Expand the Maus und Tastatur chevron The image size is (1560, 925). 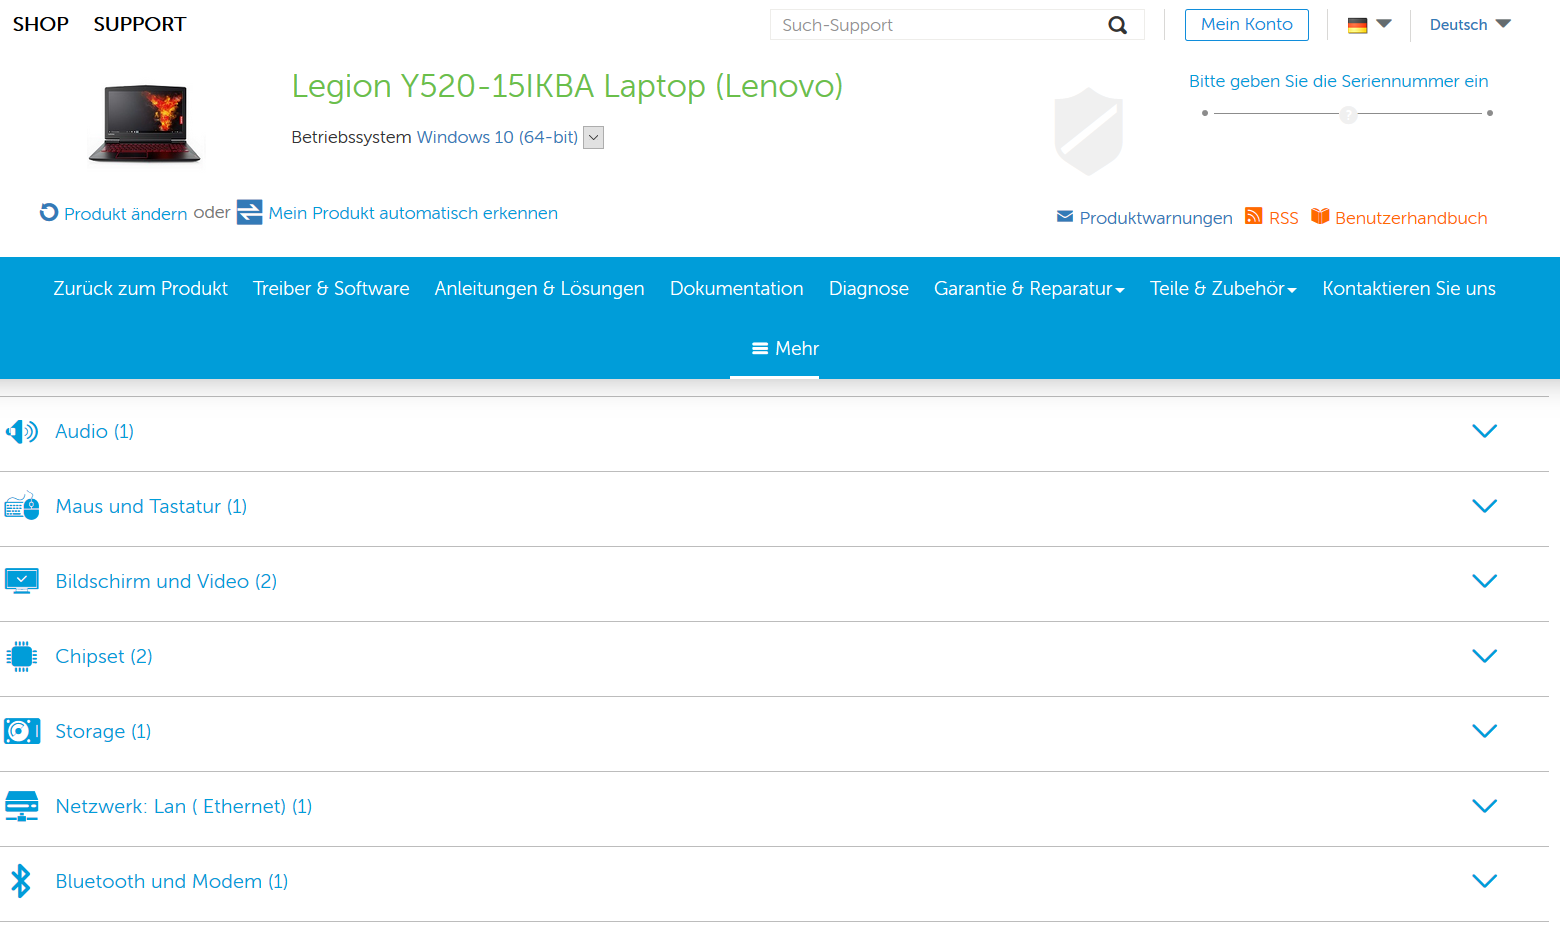[x=1484, y=506]
